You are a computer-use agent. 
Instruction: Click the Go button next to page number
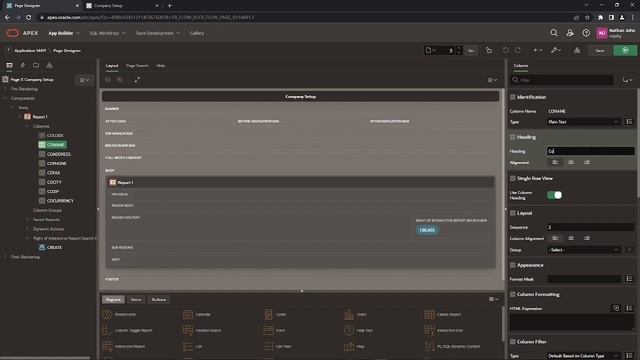click(x=471, y=50)
